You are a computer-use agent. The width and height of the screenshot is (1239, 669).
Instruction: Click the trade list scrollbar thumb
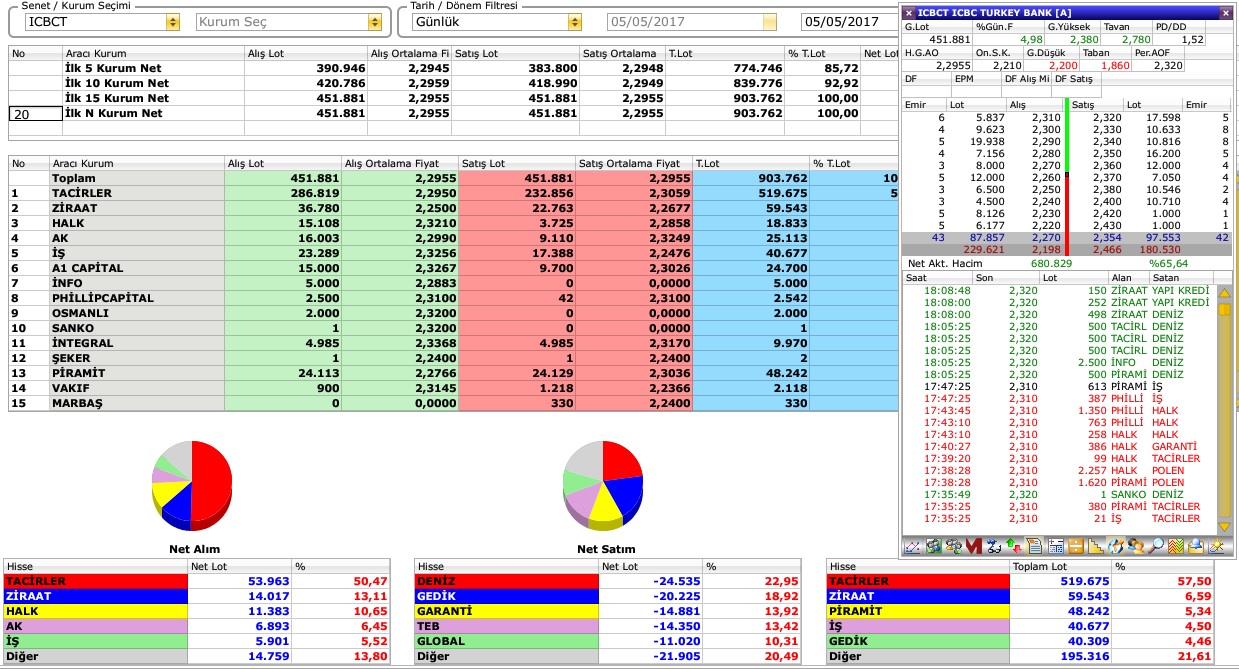[1224, 310]
